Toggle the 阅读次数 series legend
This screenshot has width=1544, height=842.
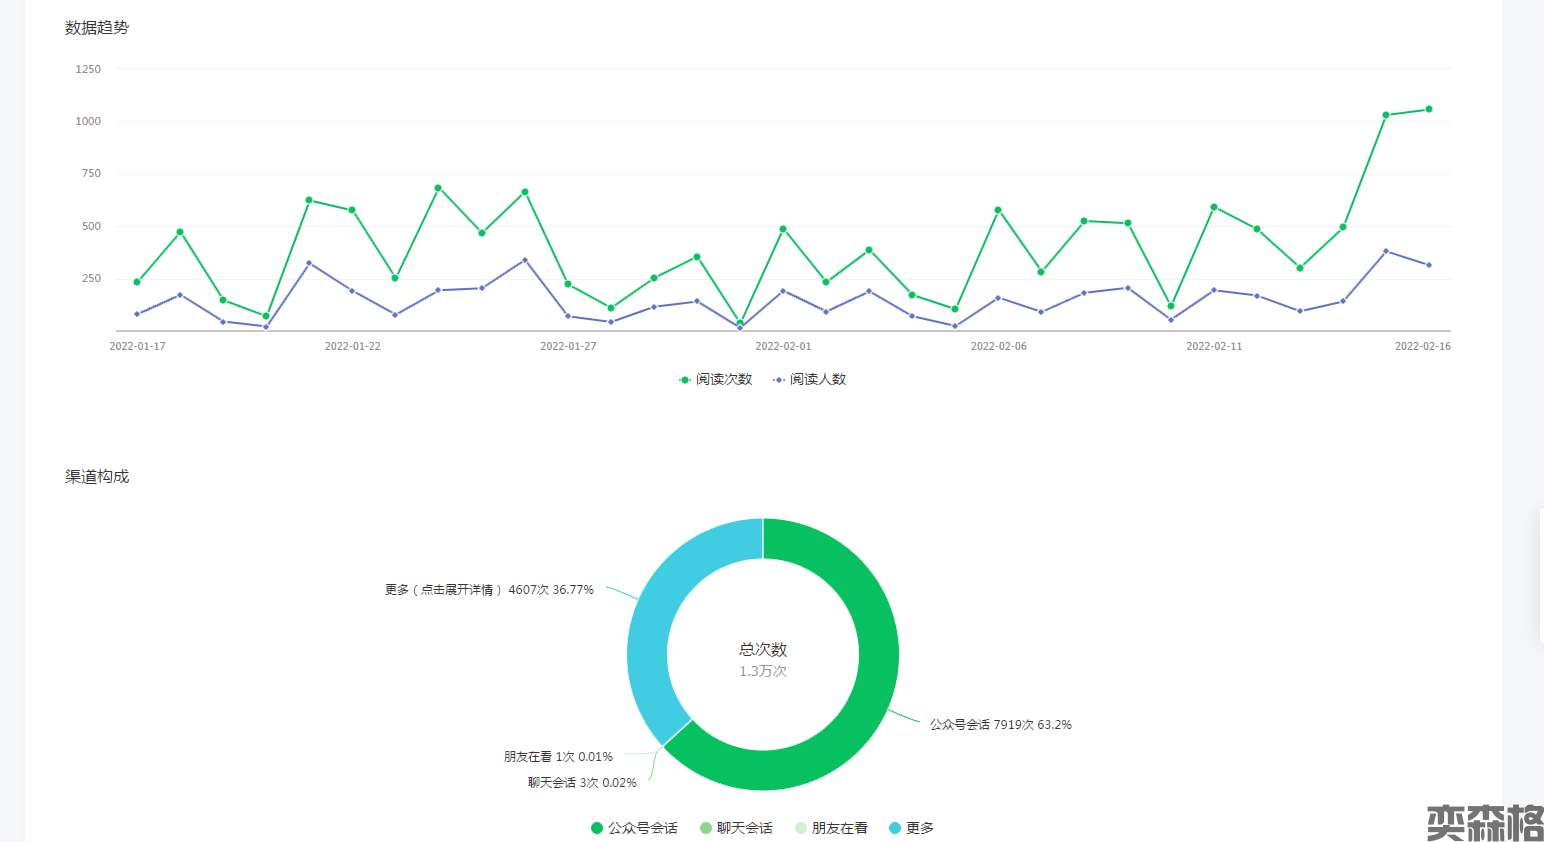point(715,380)
